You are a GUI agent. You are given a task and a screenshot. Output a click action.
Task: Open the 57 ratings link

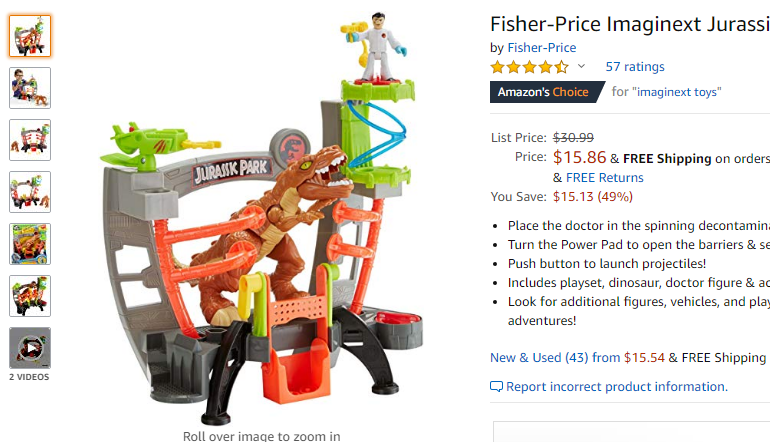[x=635, y=67]
